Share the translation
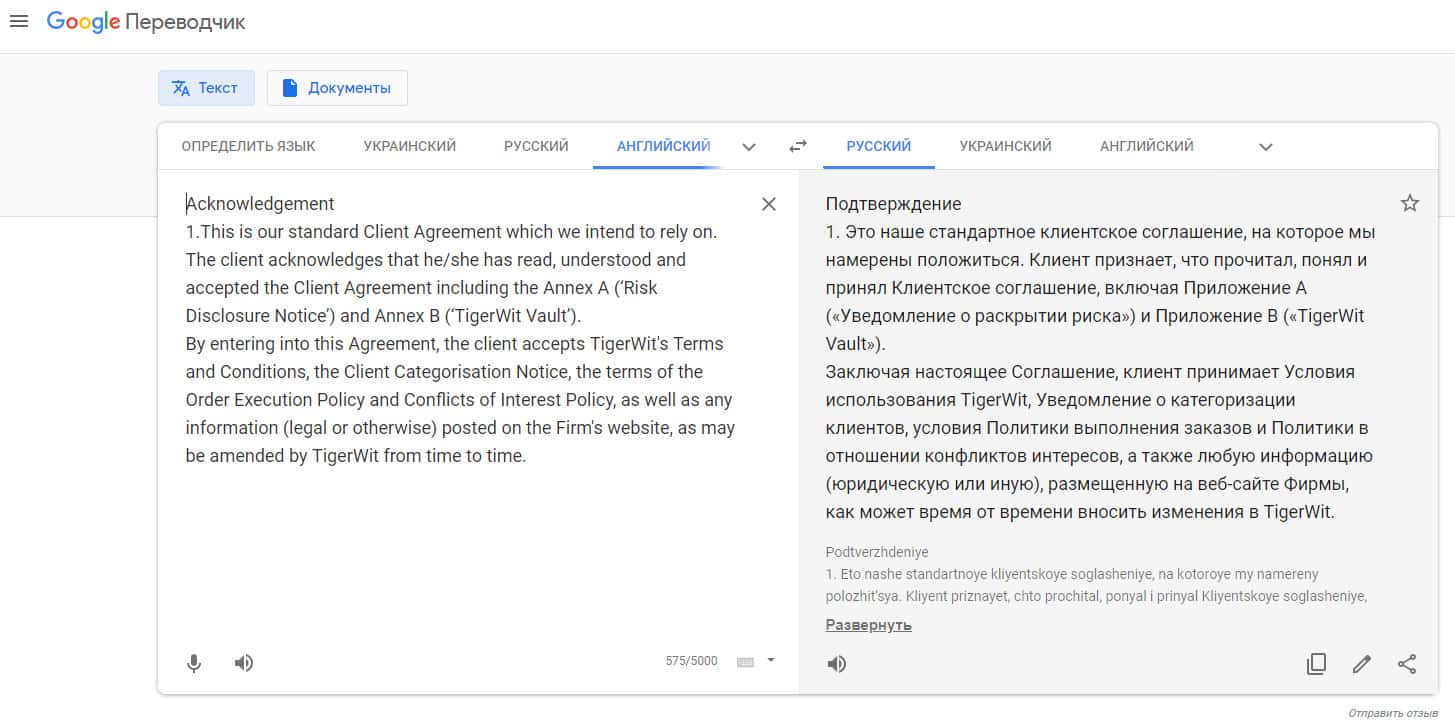 click(x=1407, y=664)
